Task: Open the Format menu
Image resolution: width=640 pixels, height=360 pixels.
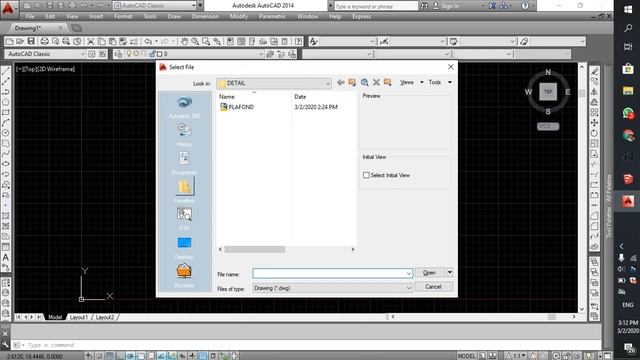Action: (x=123, y=16)
